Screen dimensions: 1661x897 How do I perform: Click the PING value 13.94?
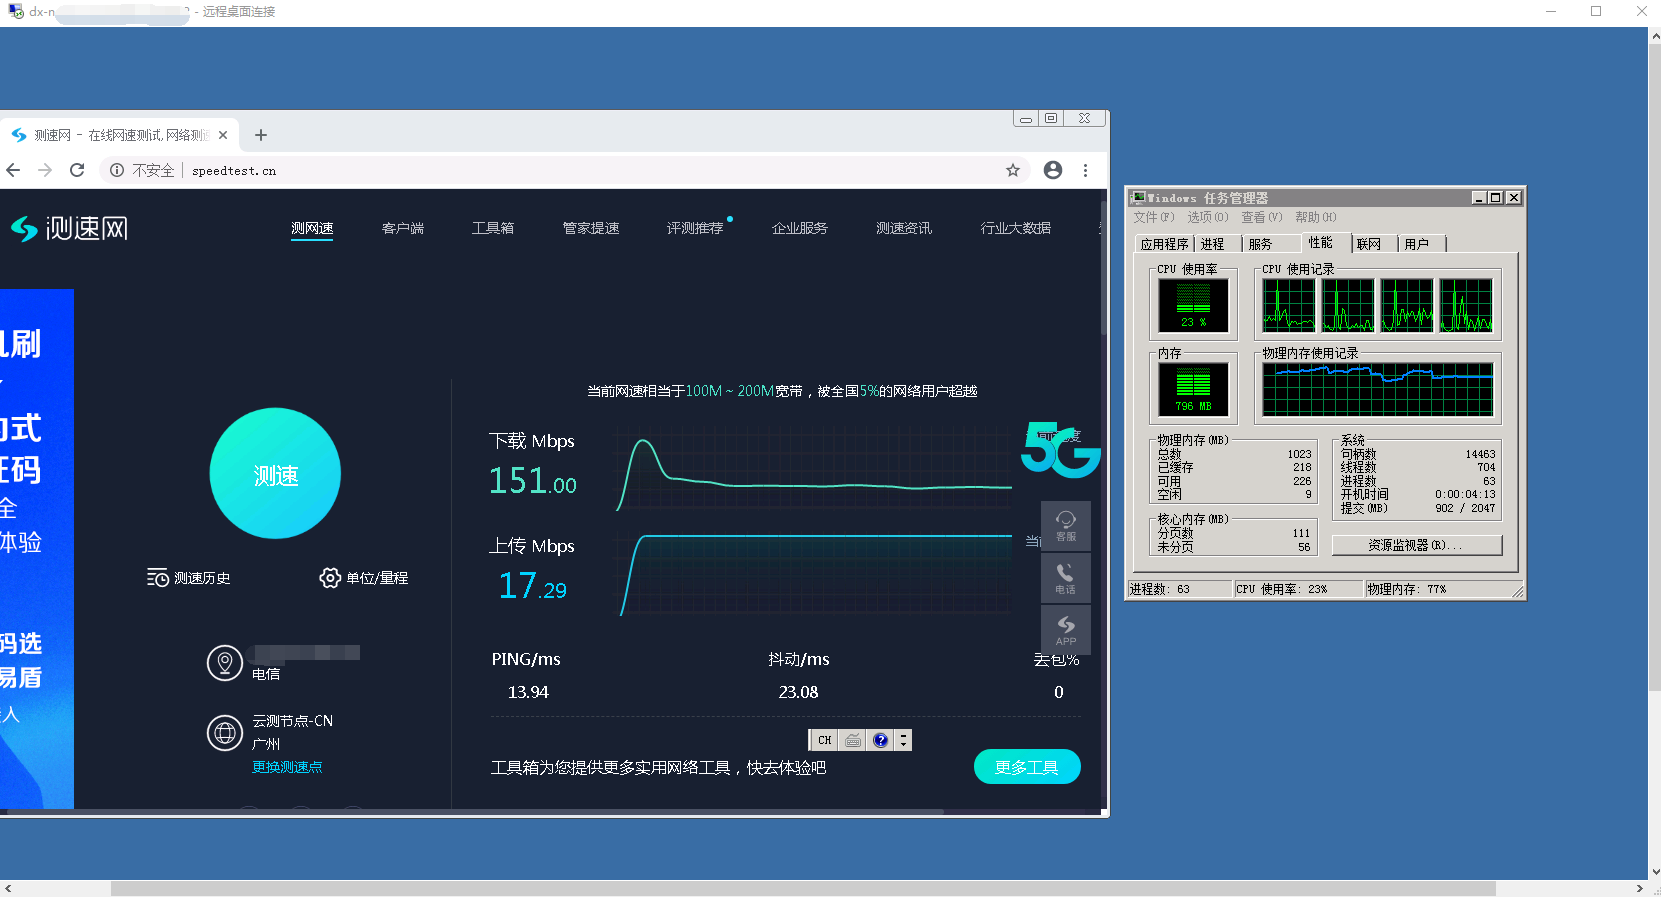pyautogui.click(x=528, y=692)
